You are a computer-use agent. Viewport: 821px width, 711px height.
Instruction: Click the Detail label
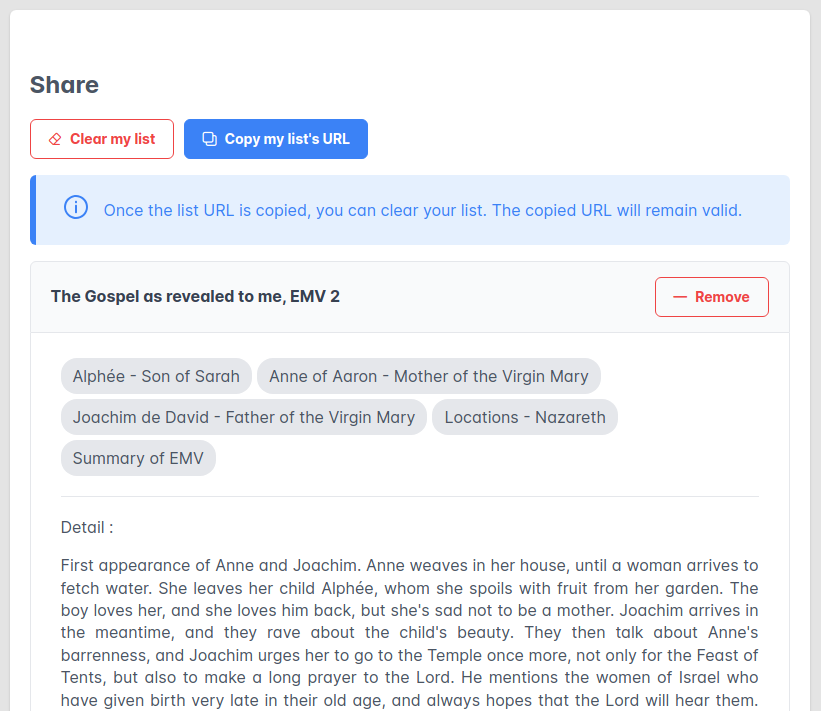87,527
